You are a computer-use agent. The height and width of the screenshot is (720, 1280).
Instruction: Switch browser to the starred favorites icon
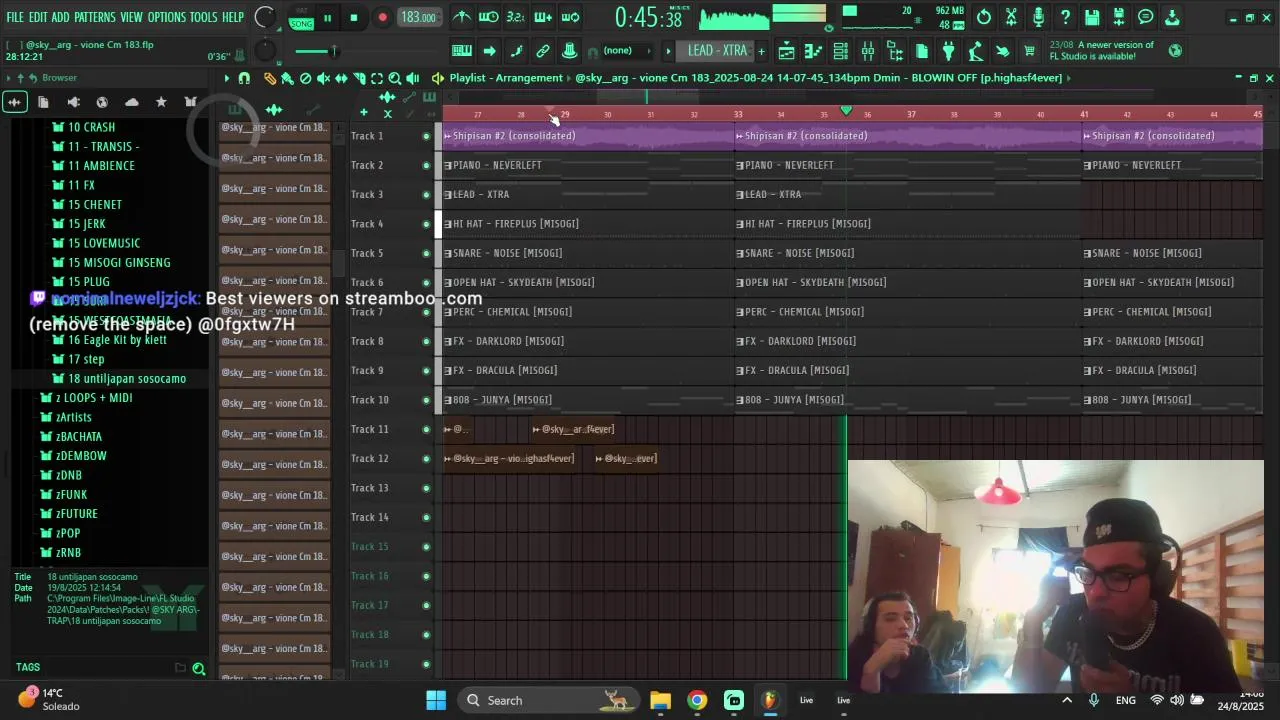[x=161, y=102]
